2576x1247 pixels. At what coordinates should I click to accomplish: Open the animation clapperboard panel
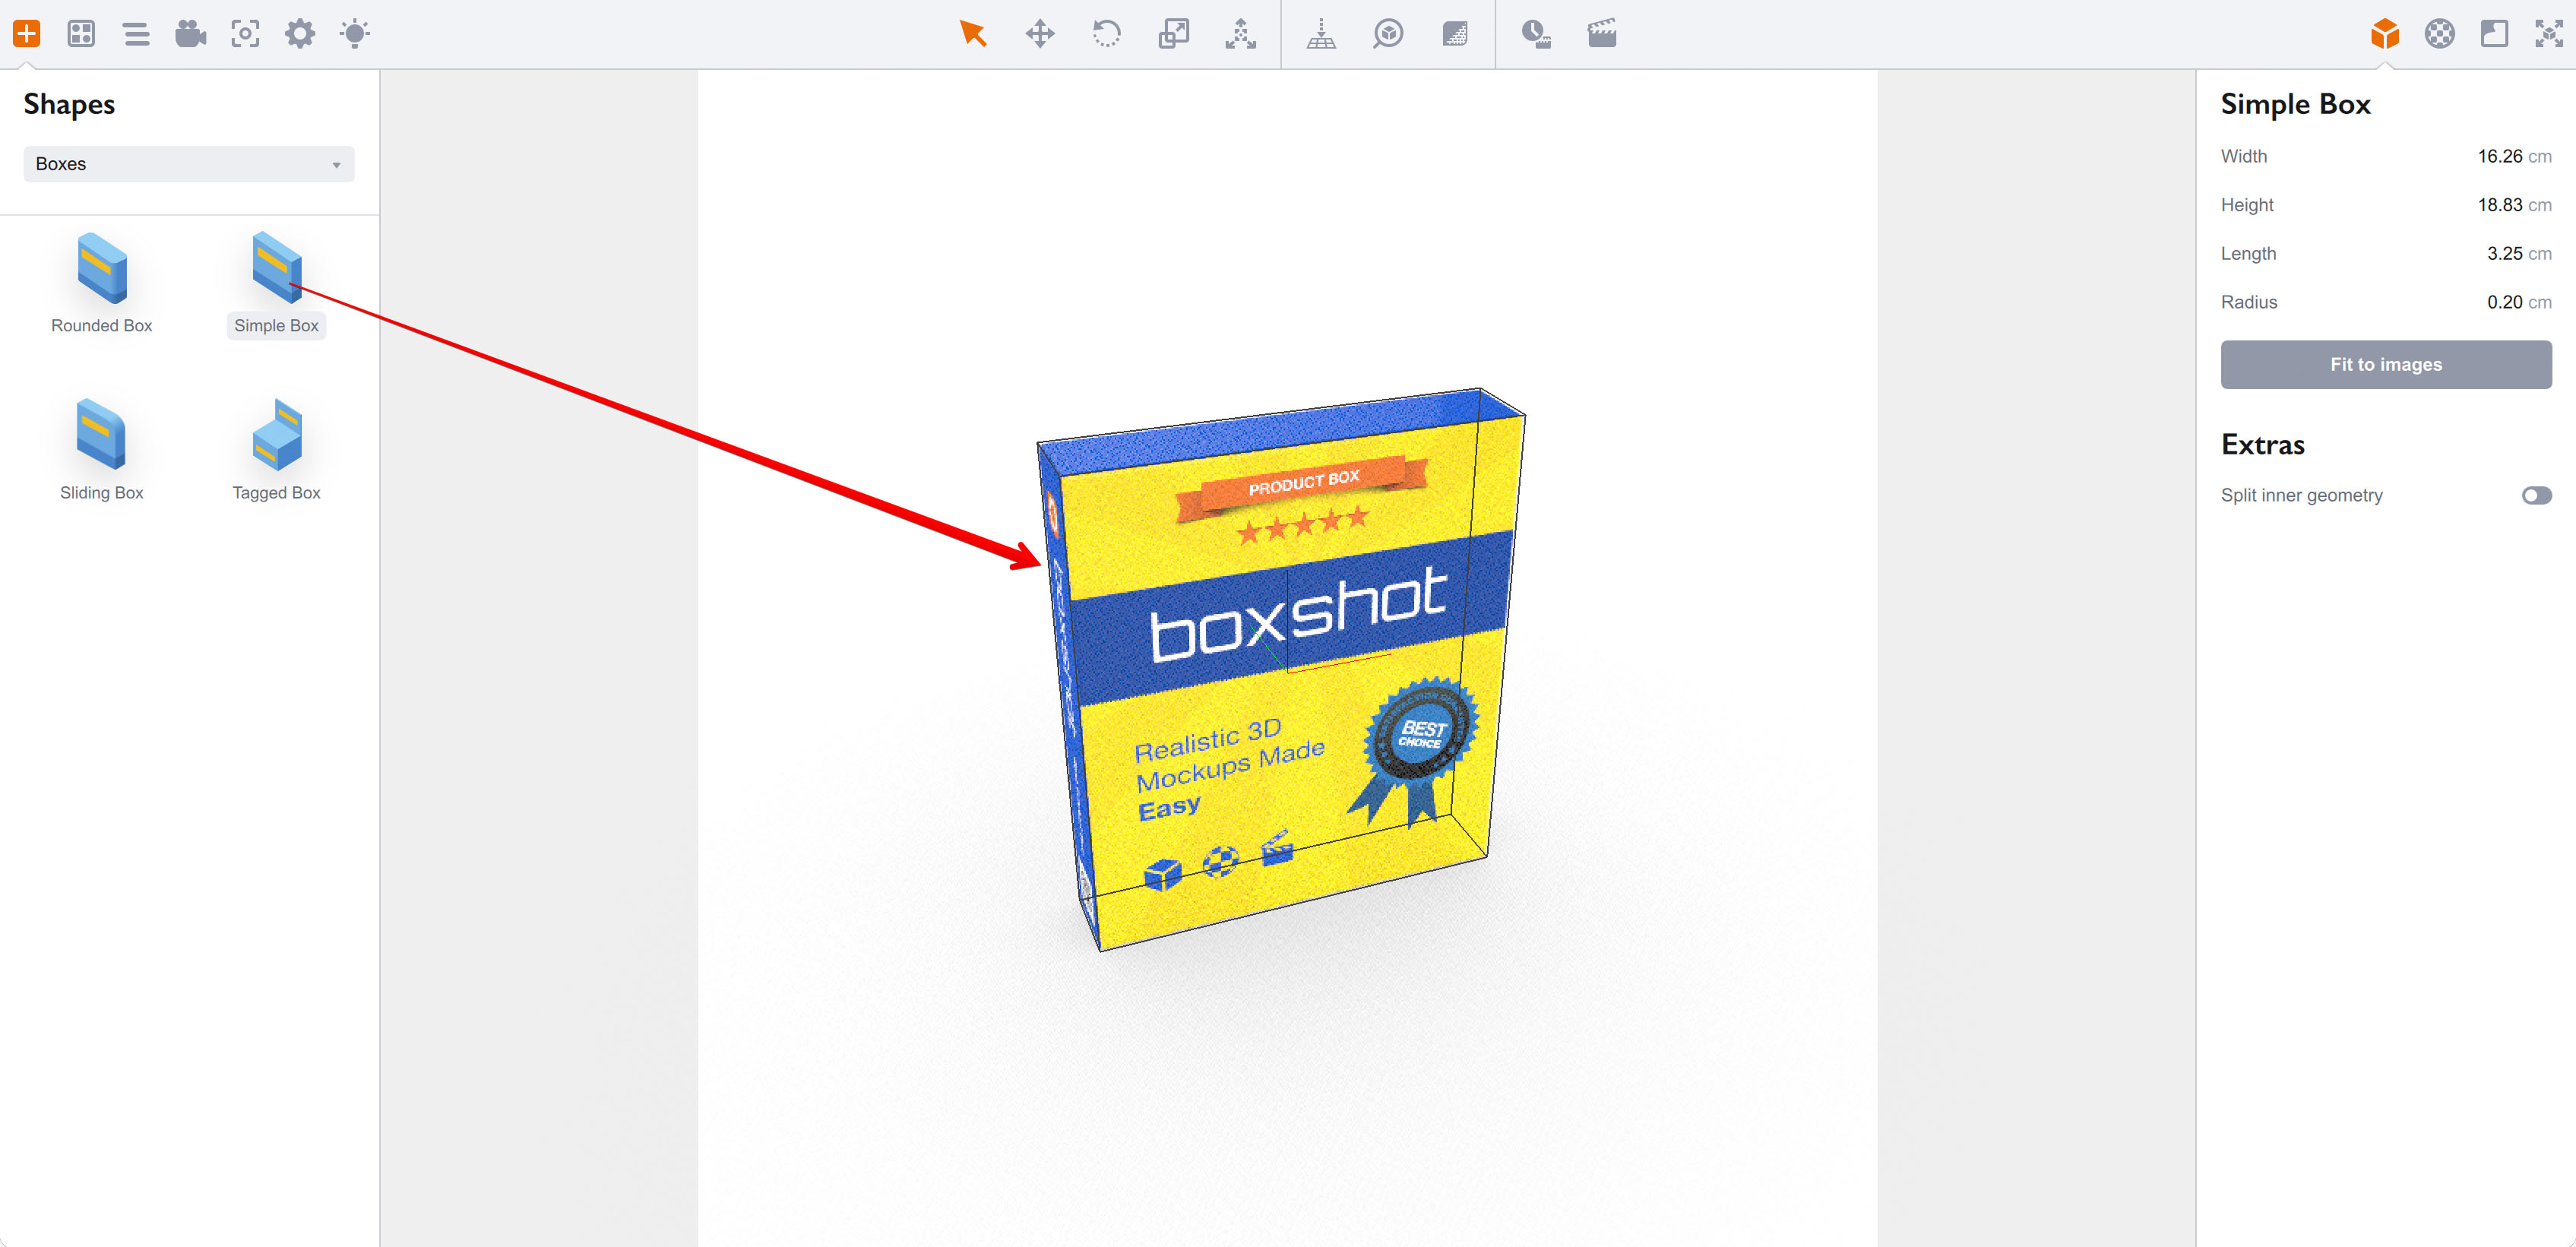click(1601, 34)
